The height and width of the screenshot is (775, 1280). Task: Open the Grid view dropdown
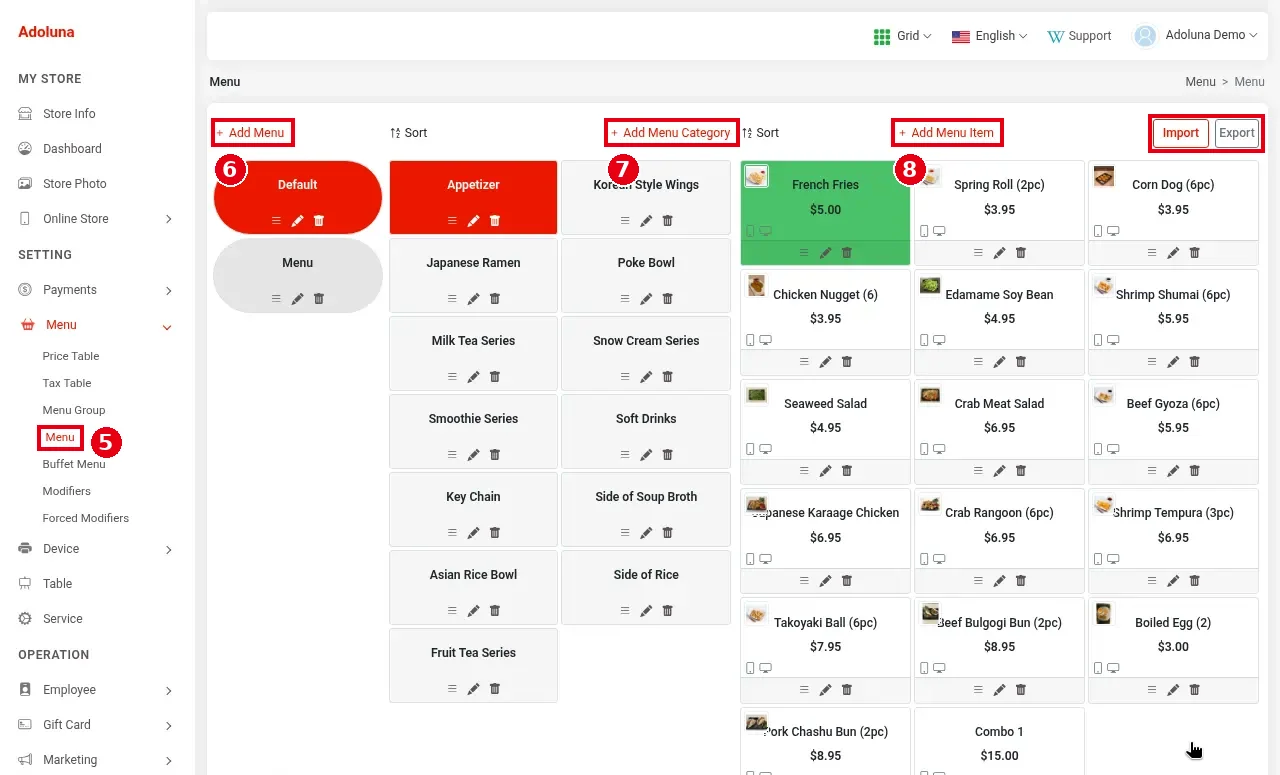pyautogui.click(x=902, y=36)
